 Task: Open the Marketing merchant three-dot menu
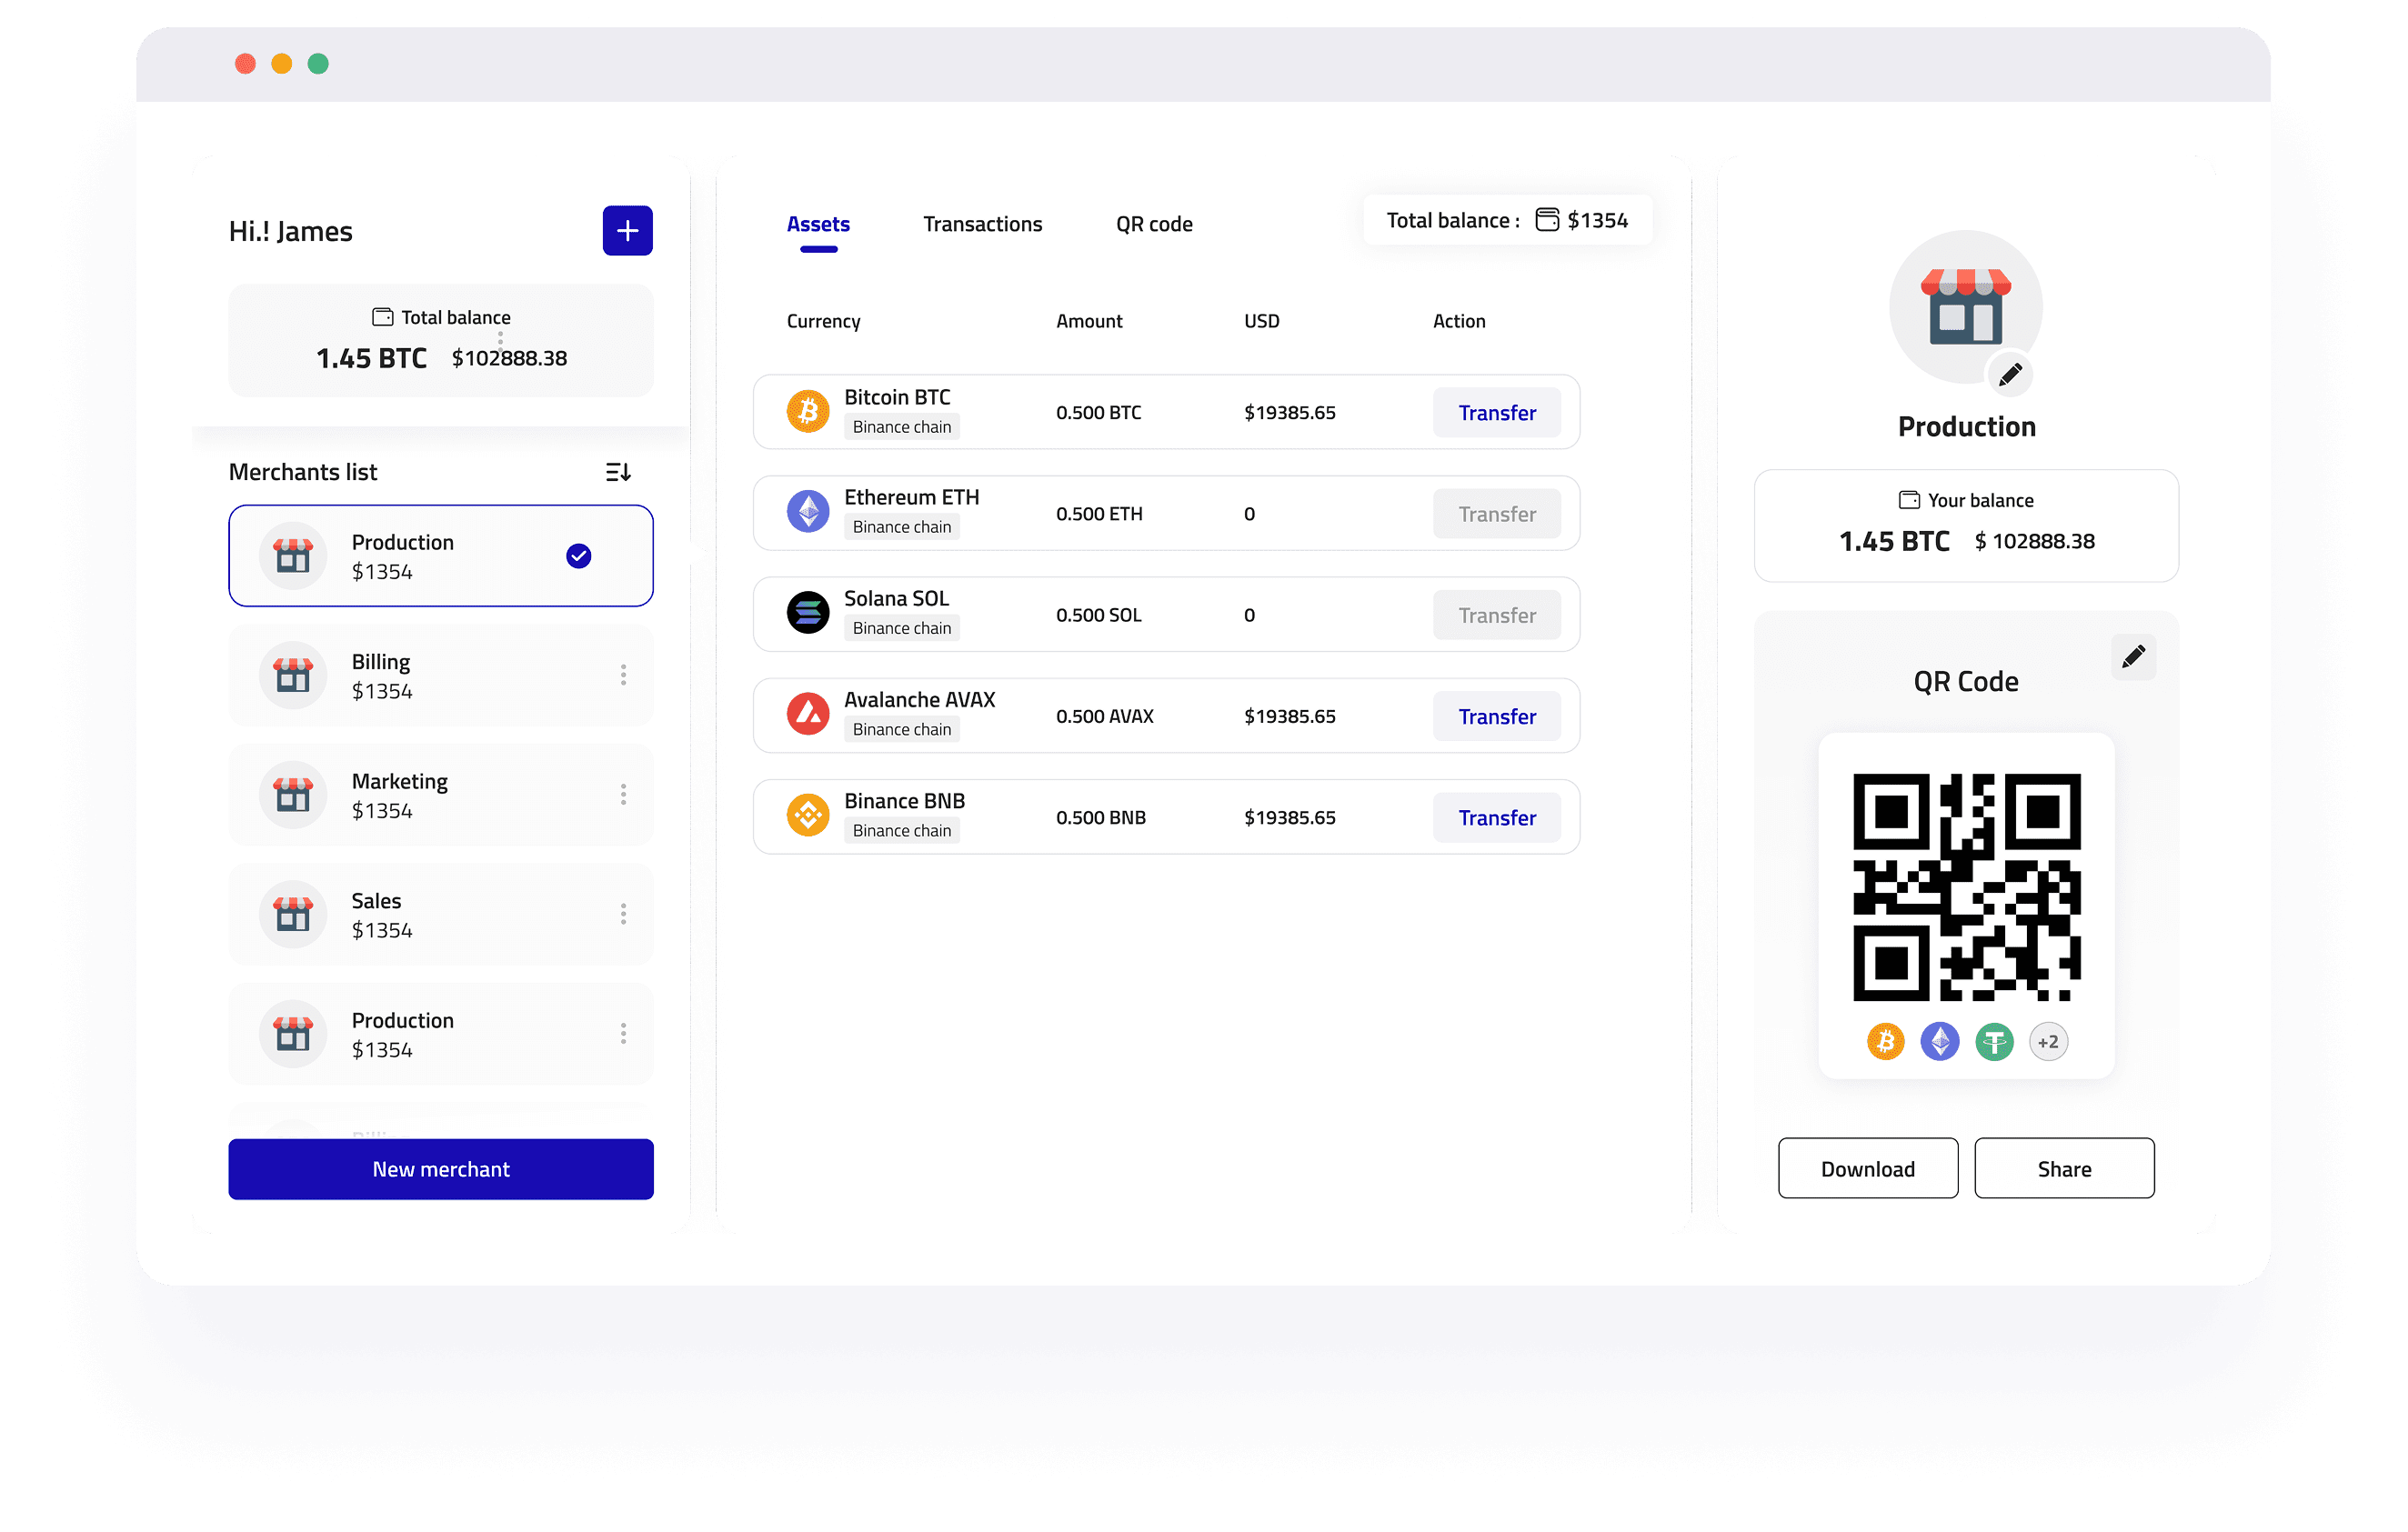pos(623,795)
